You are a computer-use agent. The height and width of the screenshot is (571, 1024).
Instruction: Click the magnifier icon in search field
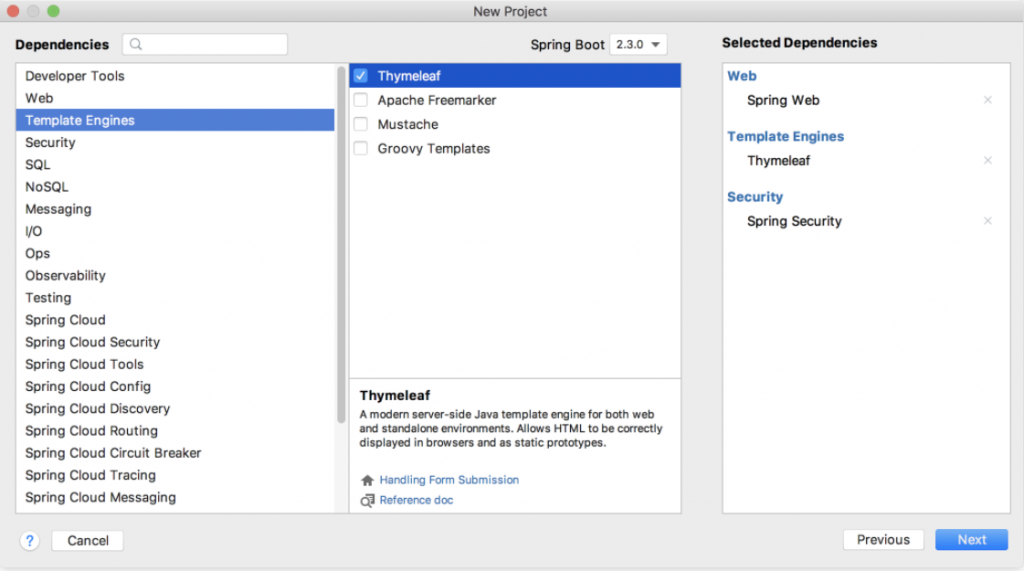click(x=136, y=44)
